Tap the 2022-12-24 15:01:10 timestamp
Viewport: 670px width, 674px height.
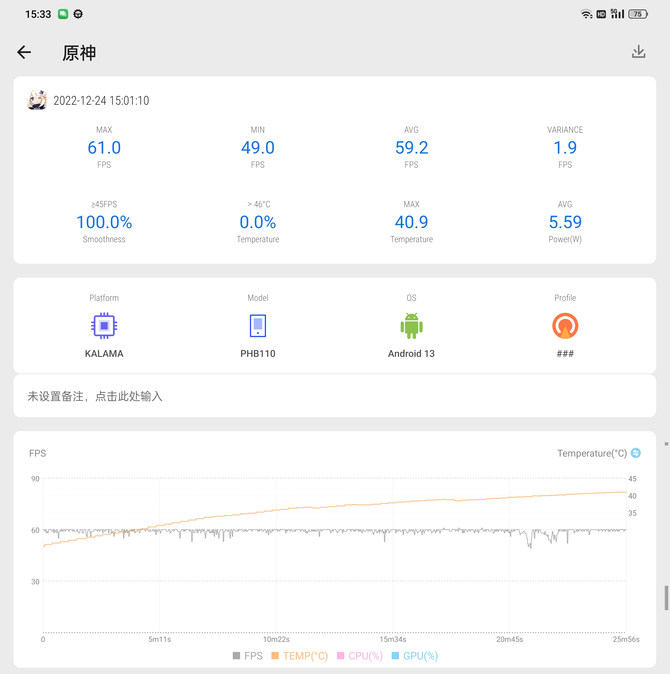point(101,101)
